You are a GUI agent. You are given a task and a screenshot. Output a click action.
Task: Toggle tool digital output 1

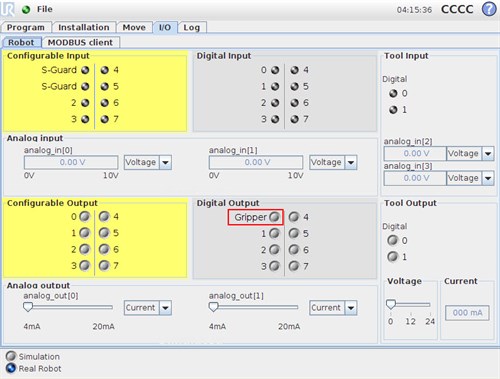click(x=393, y=256)
